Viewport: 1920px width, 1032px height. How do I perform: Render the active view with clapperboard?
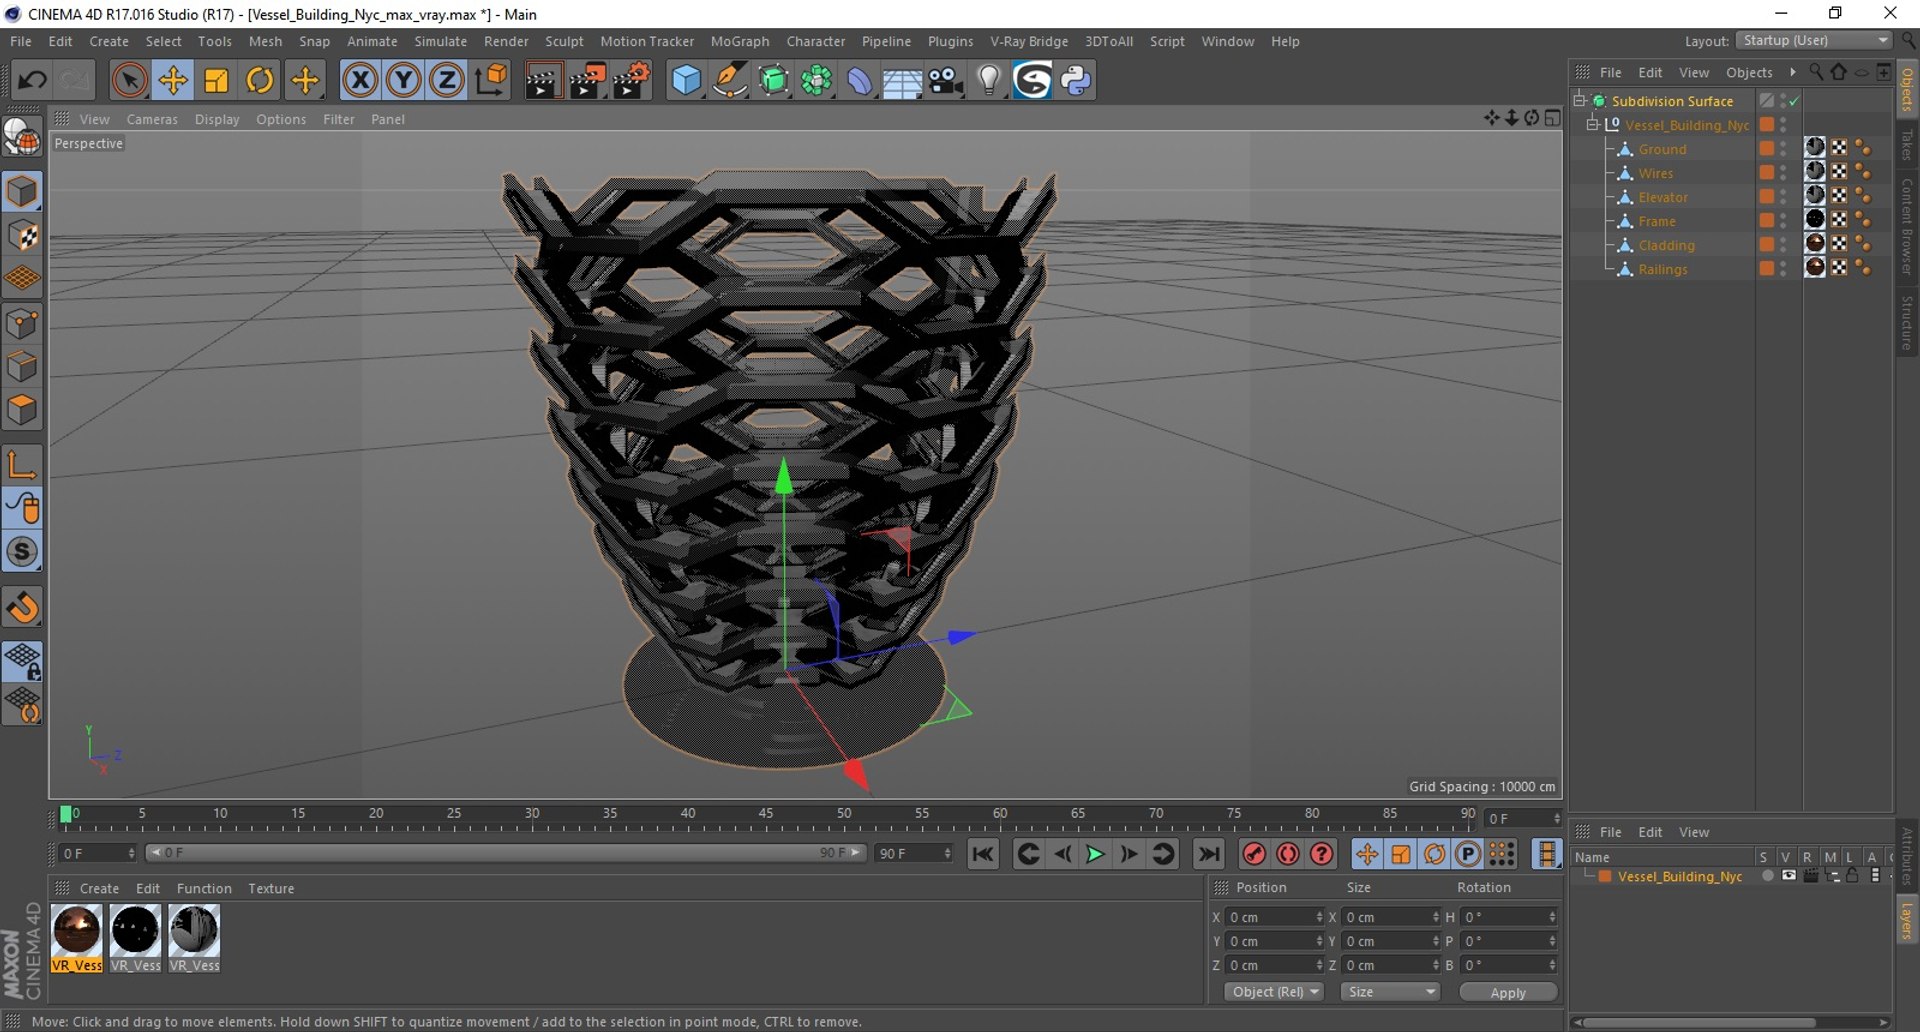coord(543,80)
